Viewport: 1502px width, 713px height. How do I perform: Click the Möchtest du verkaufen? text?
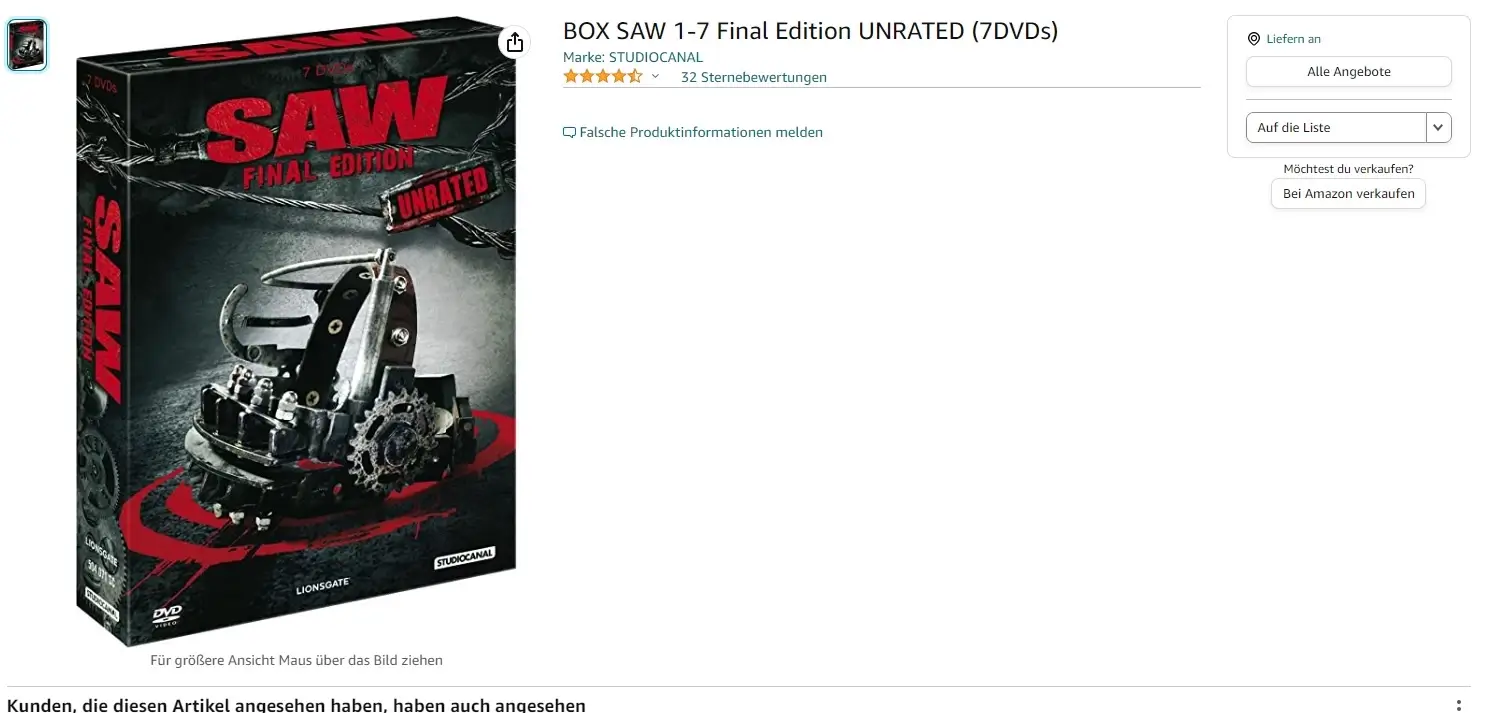pos(1348,169)
